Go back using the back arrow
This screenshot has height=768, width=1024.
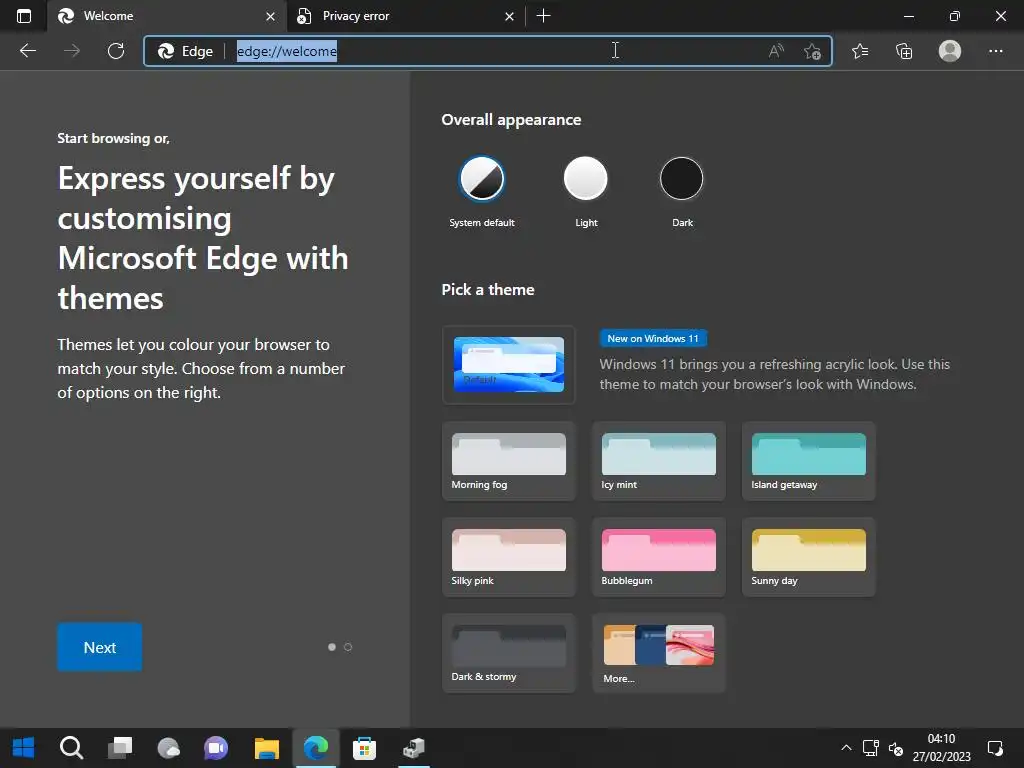pos(28,51)
